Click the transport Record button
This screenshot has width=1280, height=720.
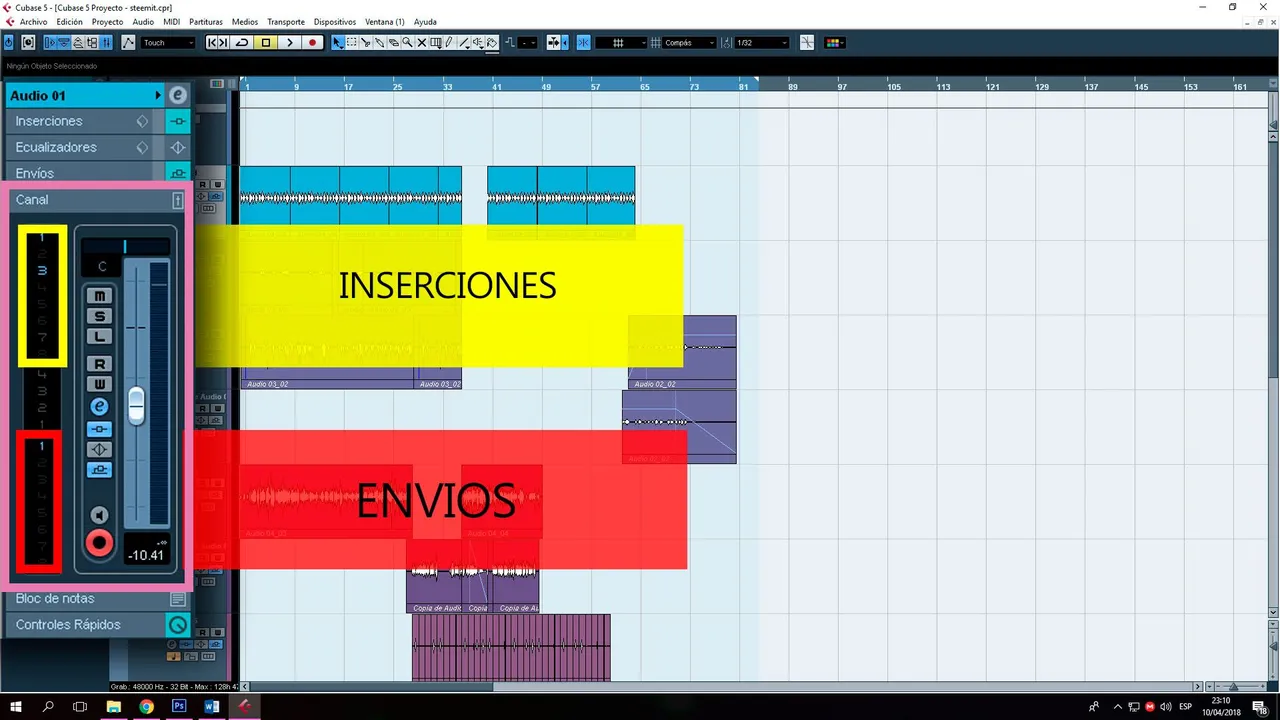click(x=312, y=42)
